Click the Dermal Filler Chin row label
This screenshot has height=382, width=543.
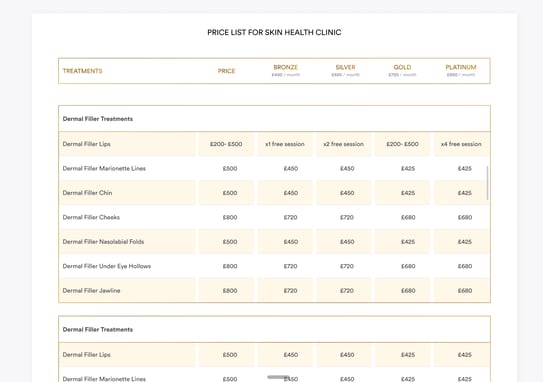tap(87, 193)
